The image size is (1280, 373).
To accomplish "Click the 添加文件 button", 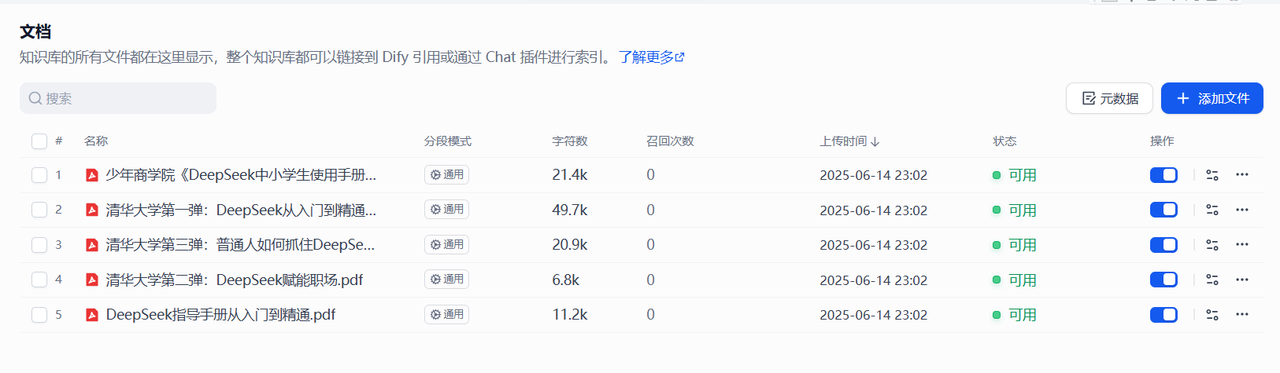I will (x=1212, y=98).
